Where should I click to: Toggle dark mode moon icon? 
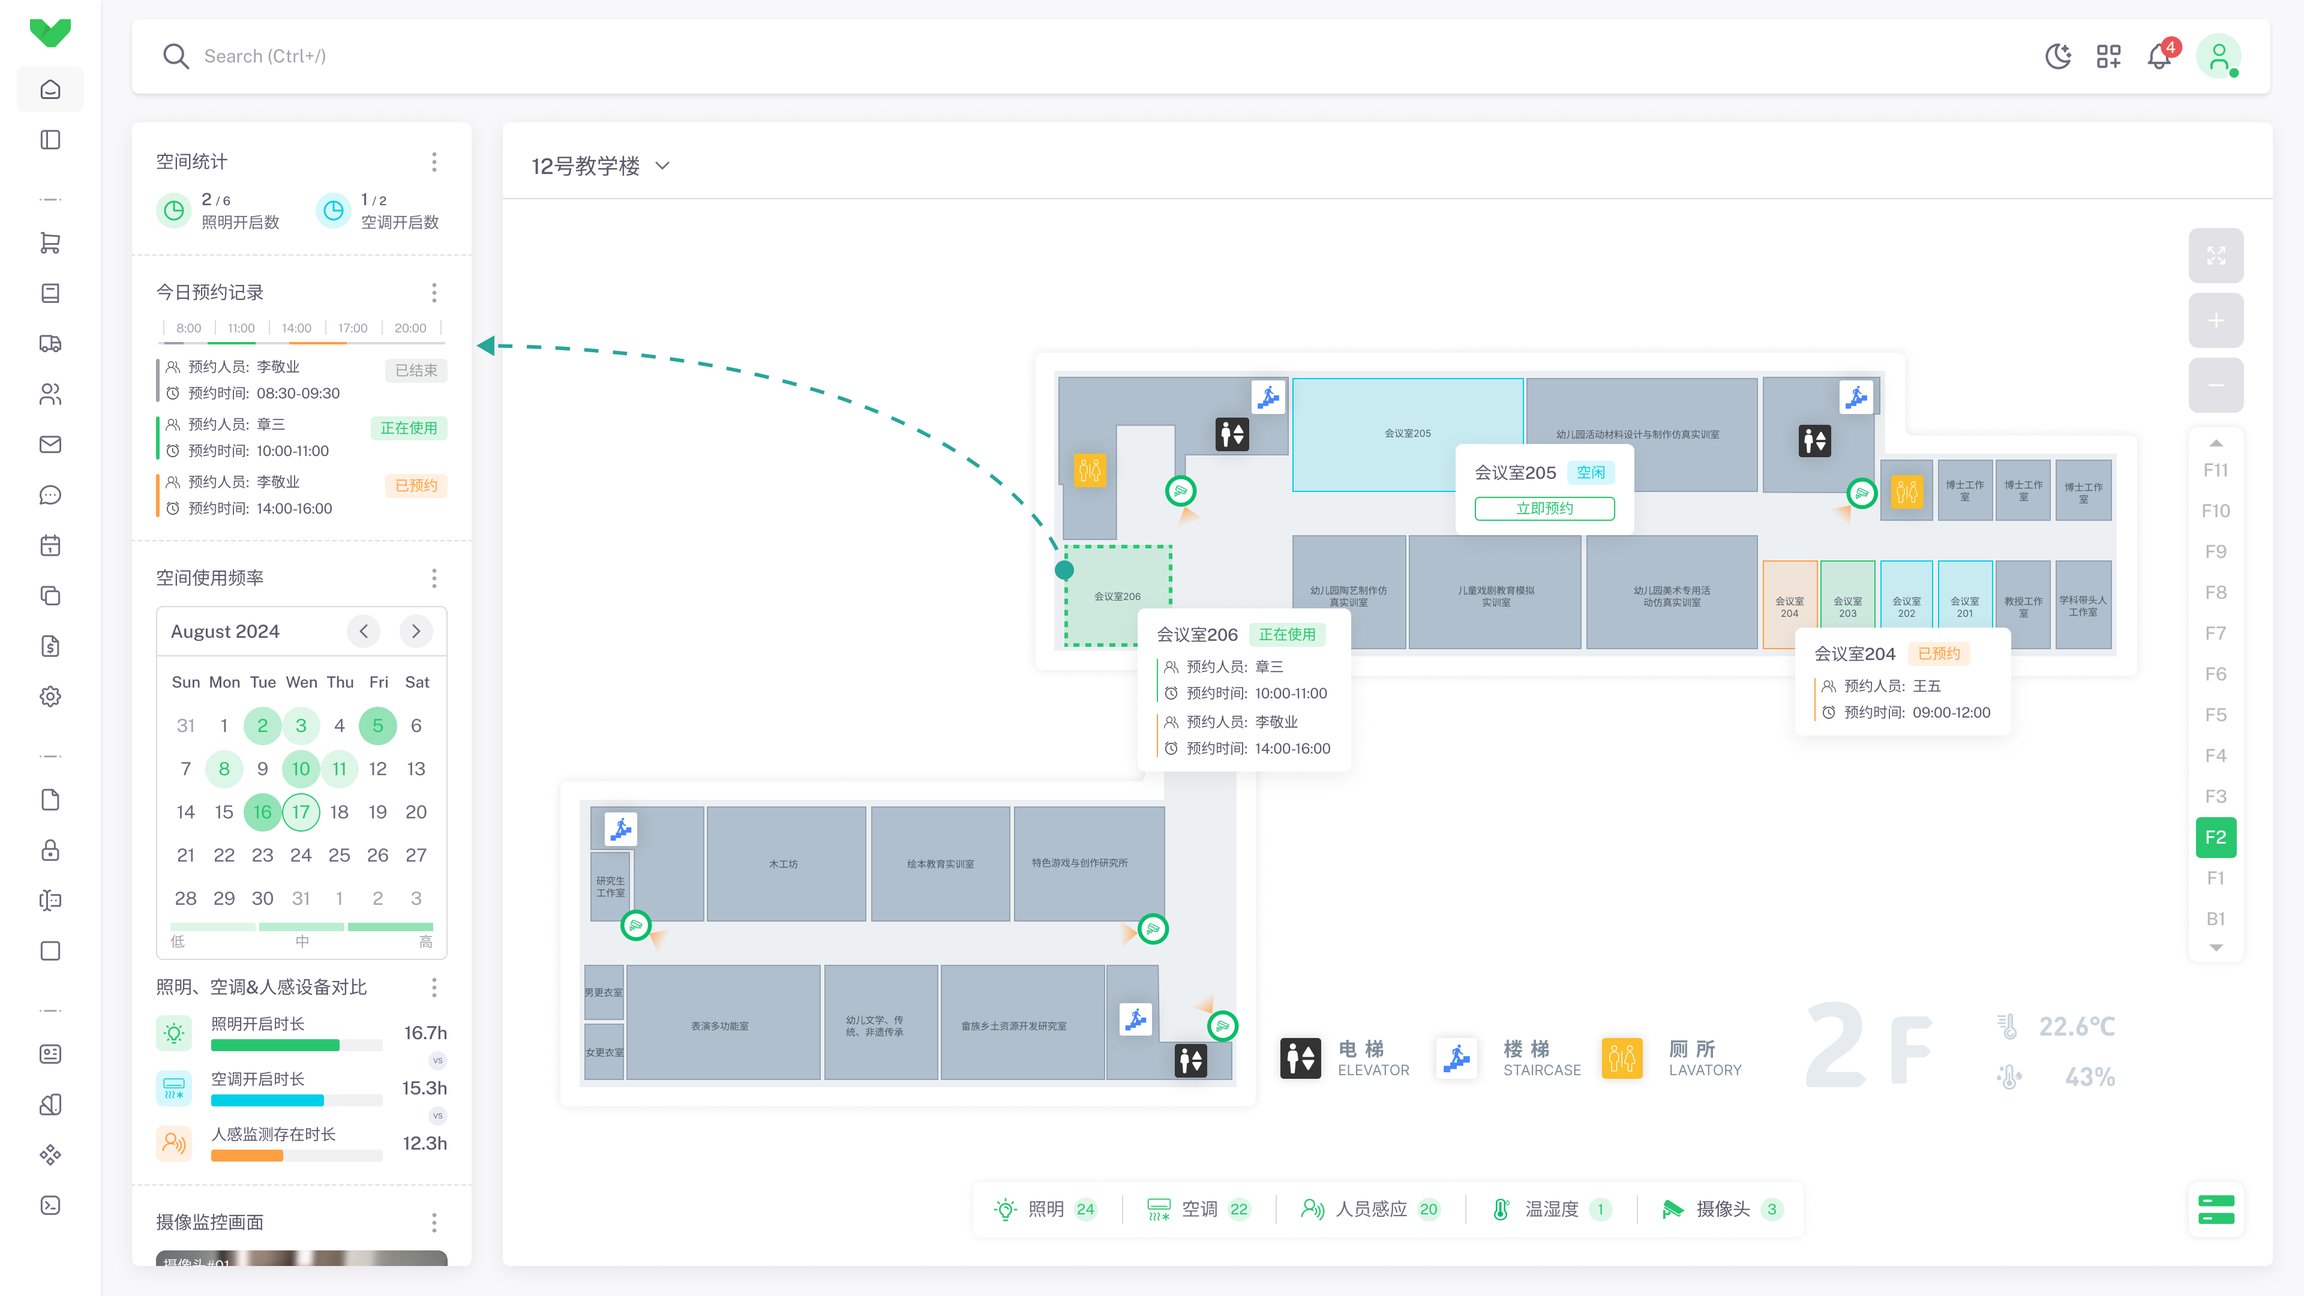pos(2057,56)
